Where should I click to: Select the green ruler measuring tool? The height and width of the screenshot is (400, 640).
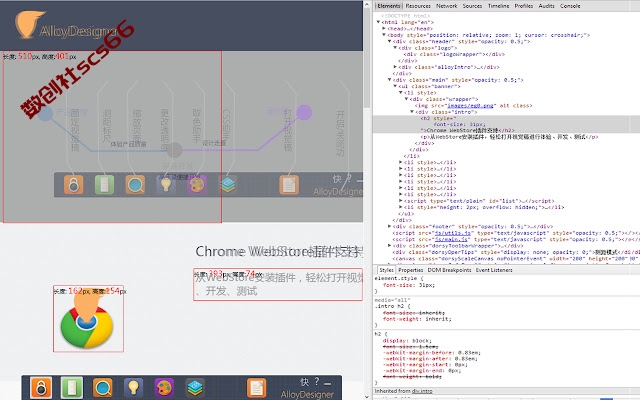click(72, 387)
